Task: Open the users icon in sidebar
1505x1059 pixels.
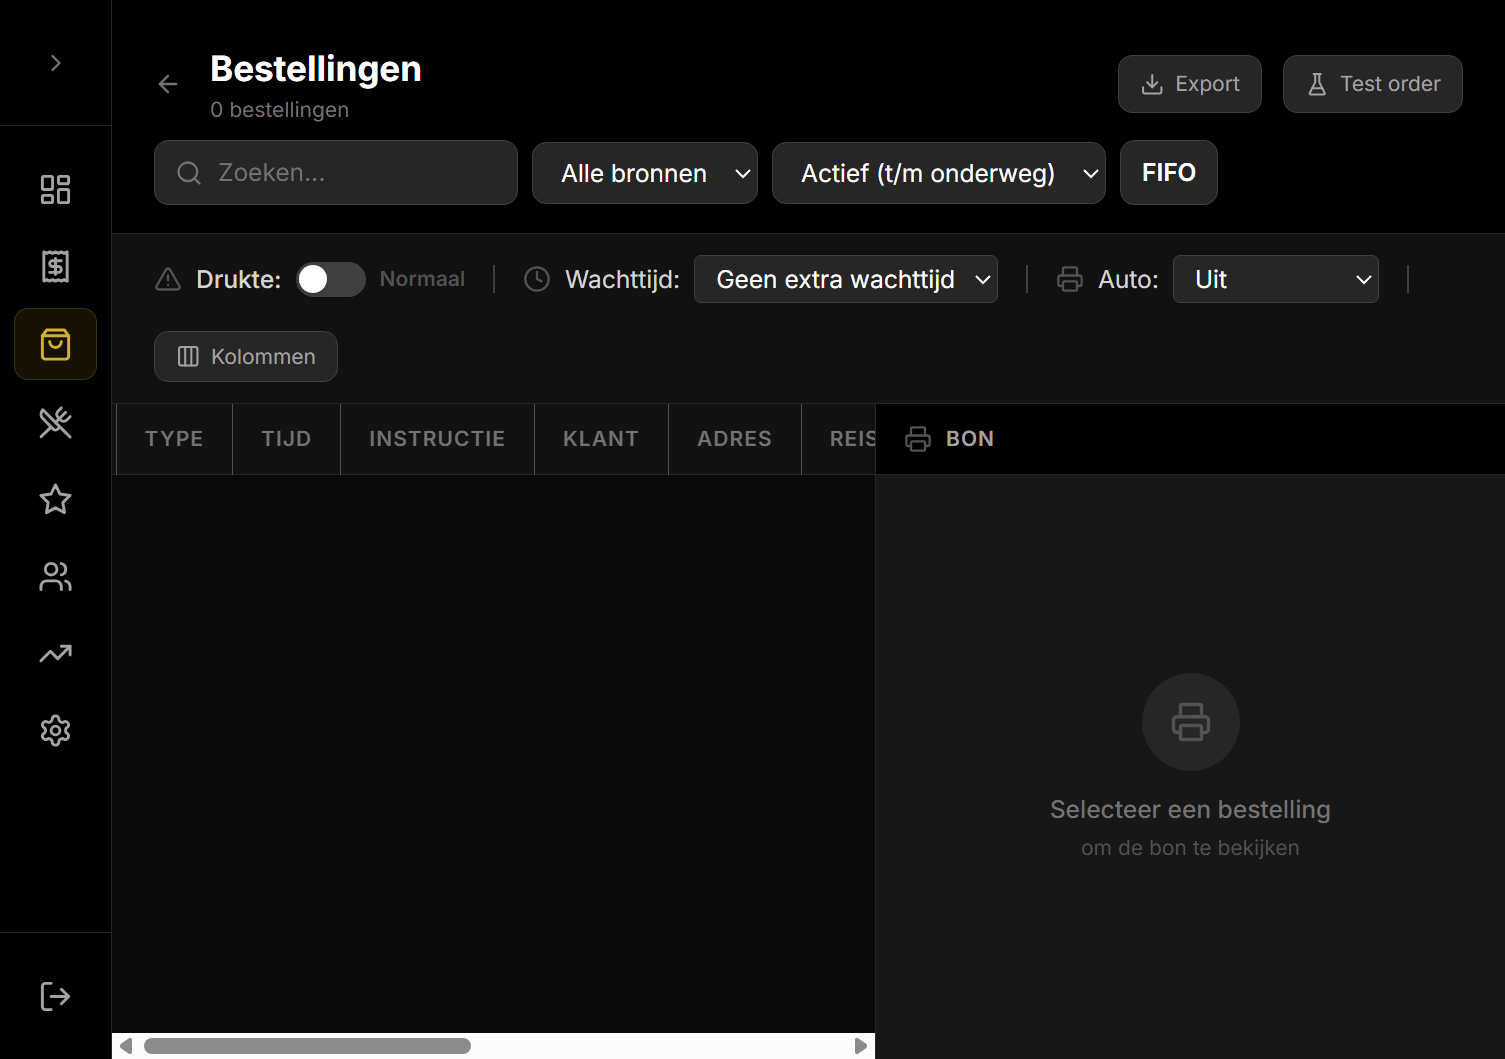Action: coord(55,576)
